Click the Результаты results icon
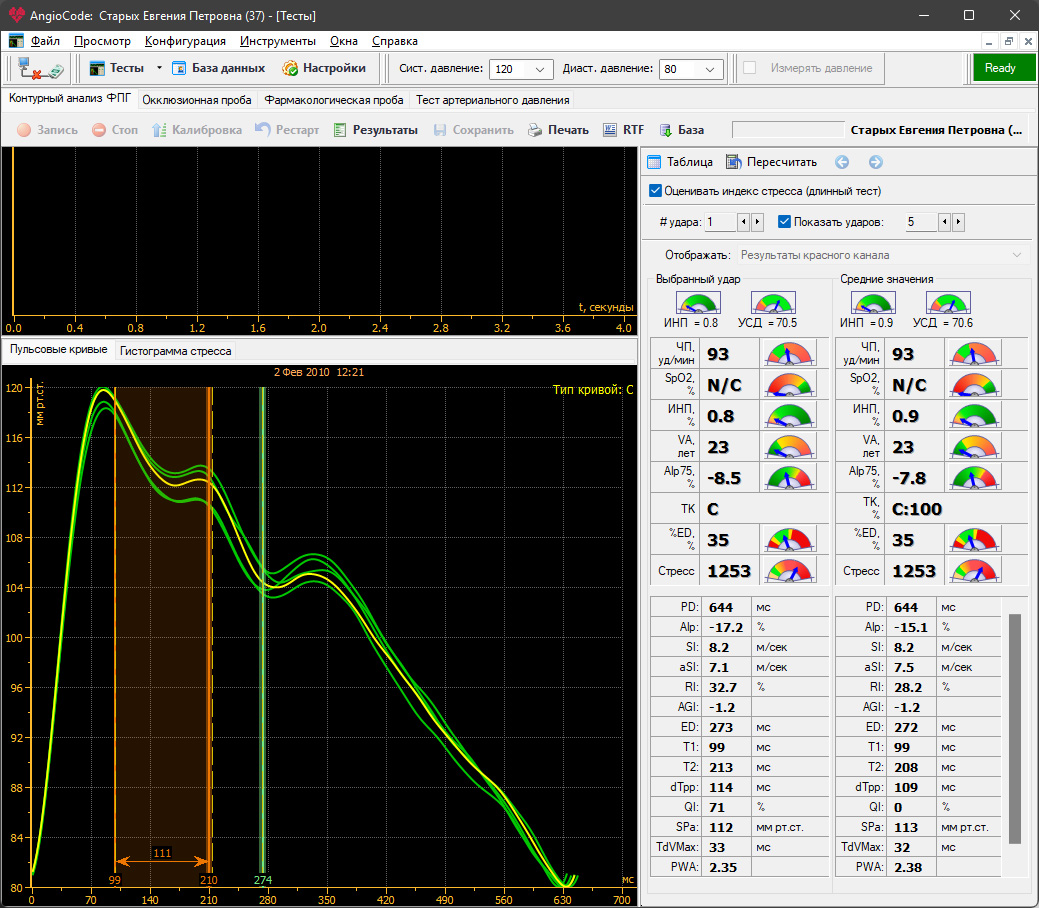The image size is (1039, 908). pyautogui.click(x=340, y=130)
